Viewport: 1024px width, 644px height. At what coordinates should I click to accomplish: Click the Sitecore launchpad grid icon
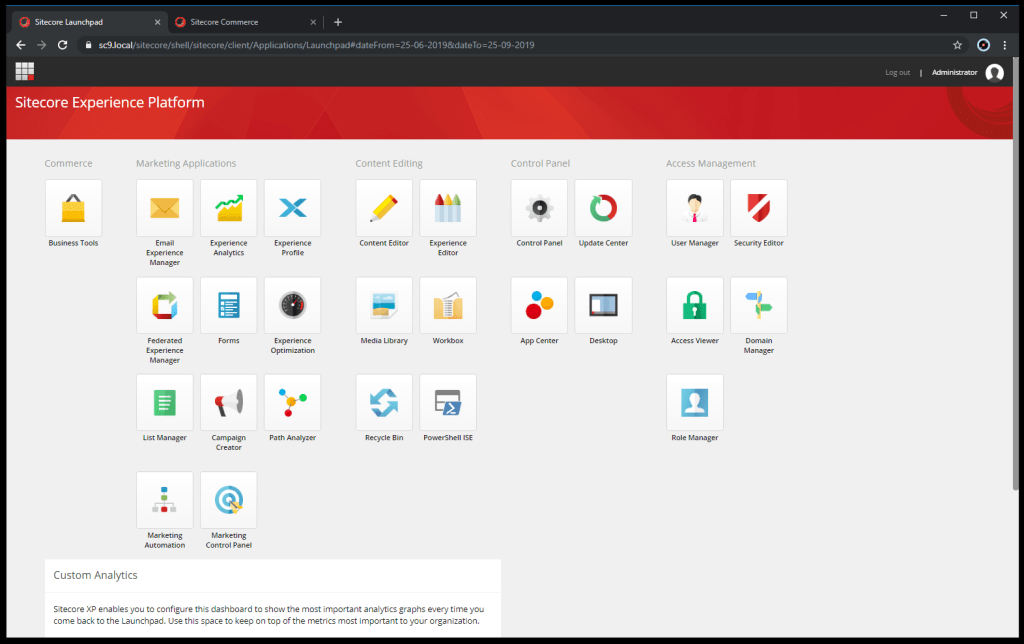click(x=25, y=71)
